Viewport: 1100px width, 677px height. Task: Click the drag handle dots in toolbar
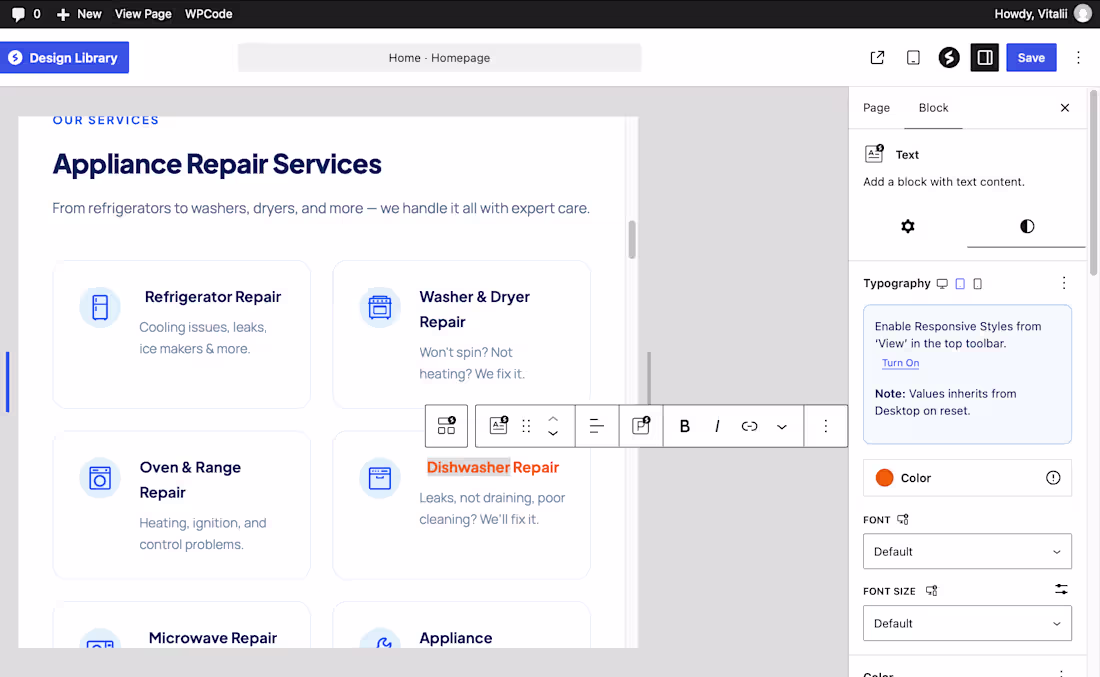click(526, 426)
